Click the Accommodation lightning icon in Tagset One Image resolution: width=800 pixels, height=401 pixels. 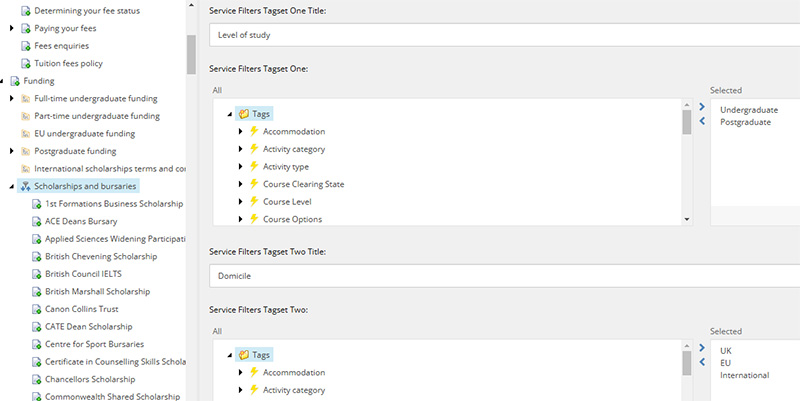point(254,132)
